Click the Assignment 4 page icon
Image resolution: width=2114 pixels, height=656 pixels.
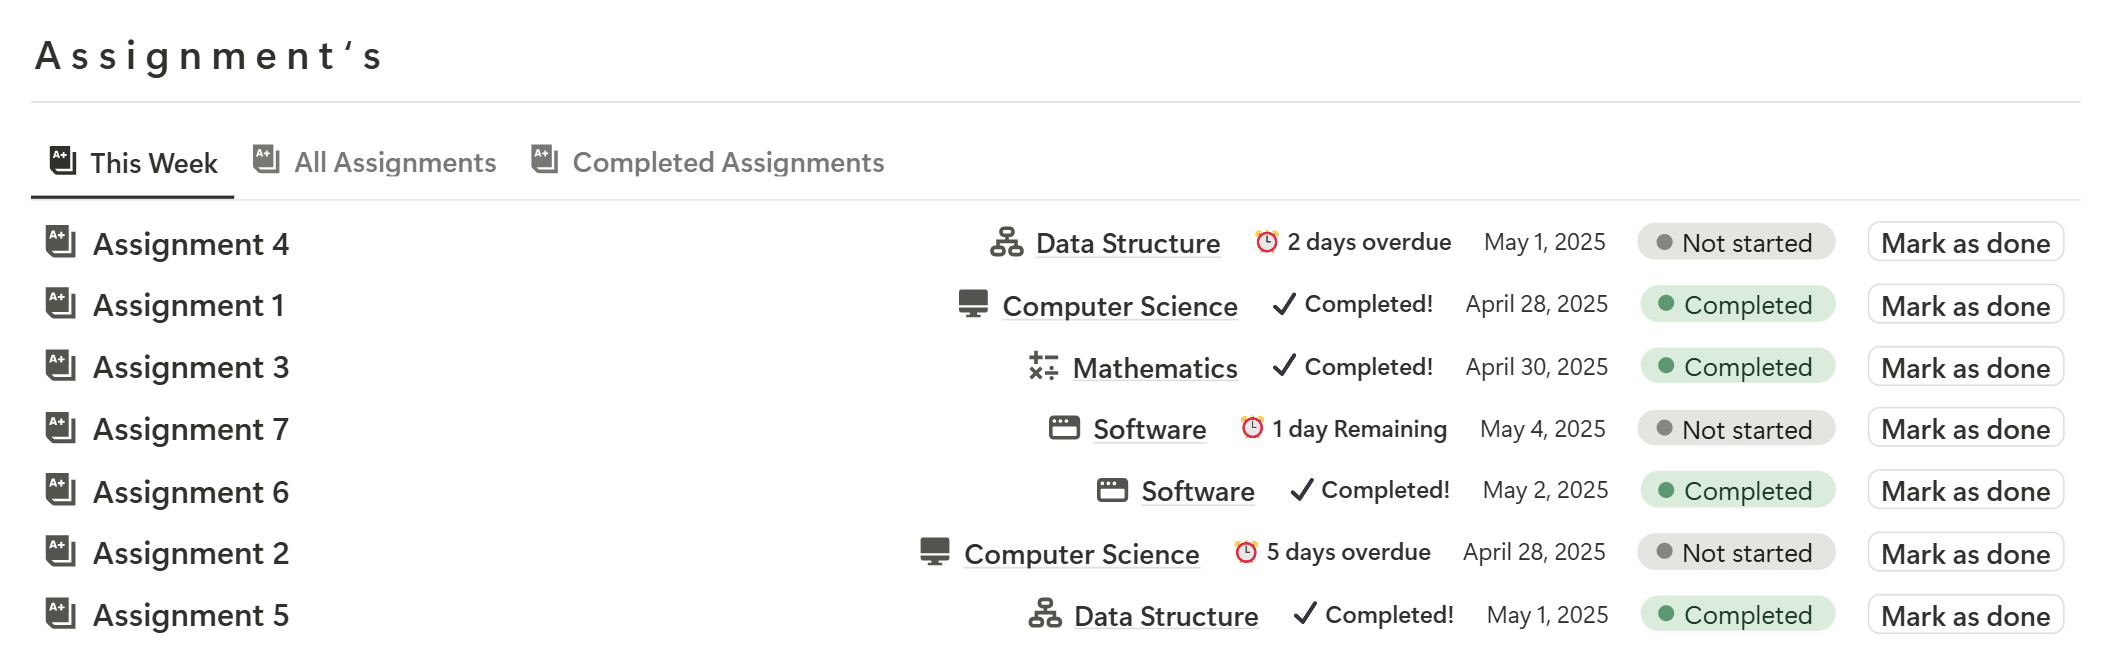point(61,242)
